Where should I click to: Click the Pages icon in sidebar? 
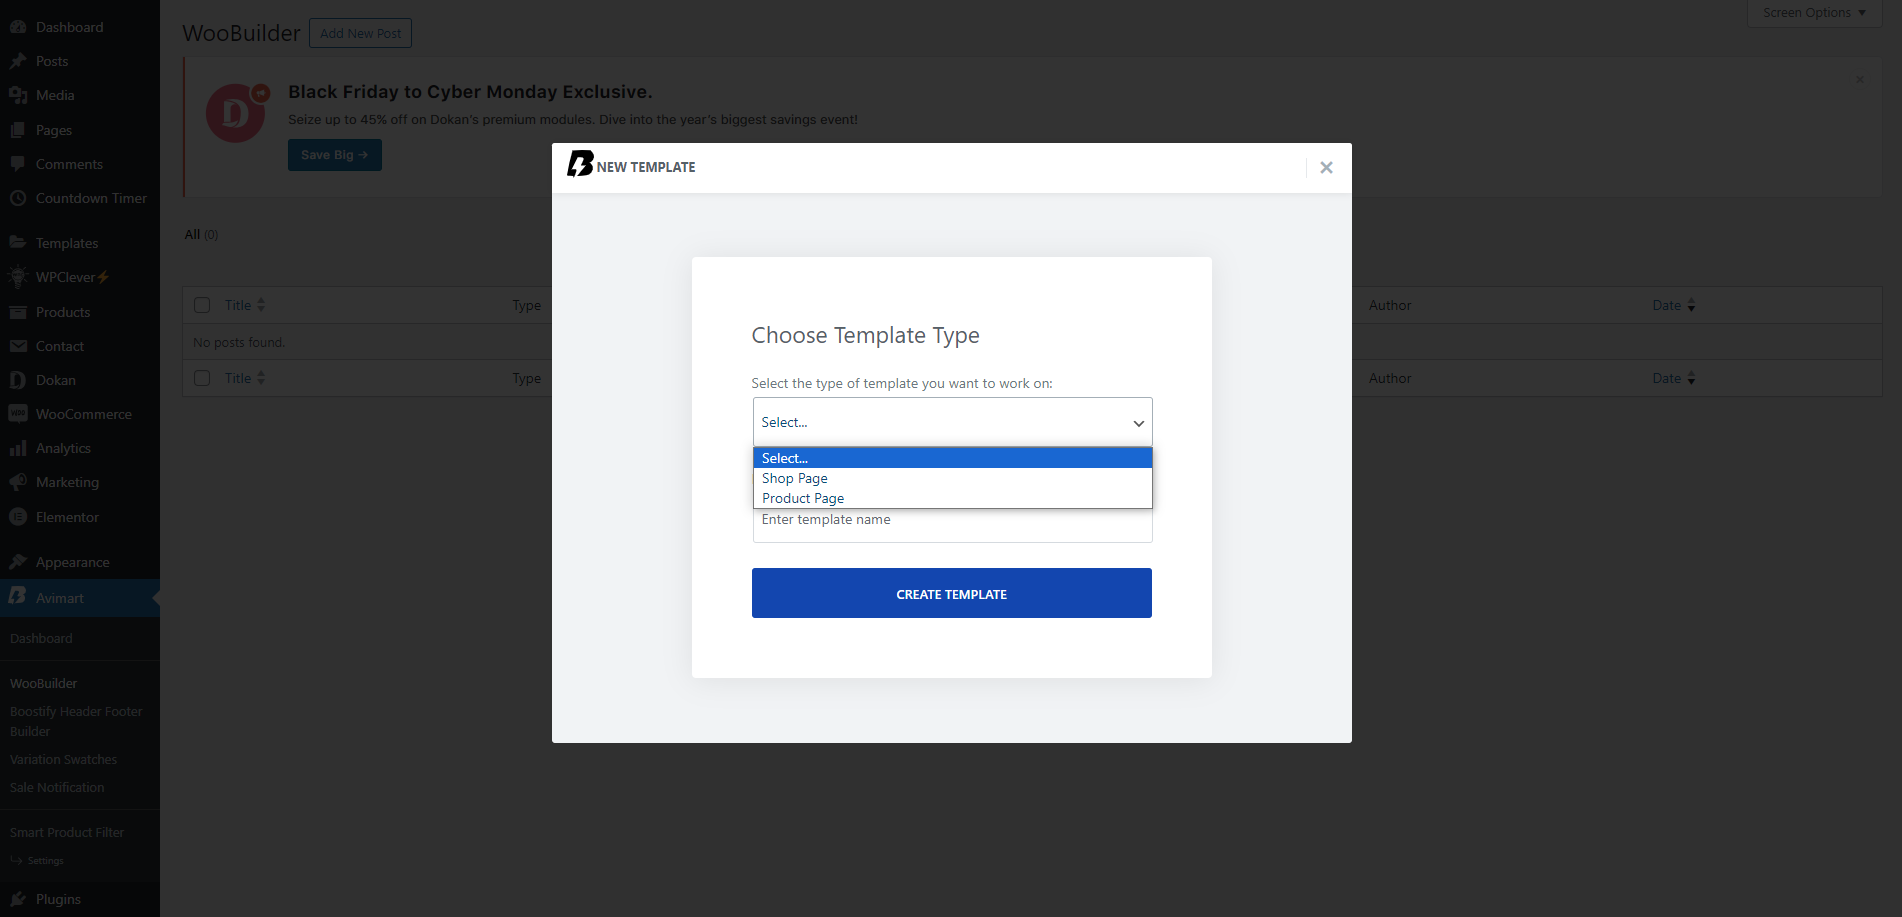coord(18,130)
